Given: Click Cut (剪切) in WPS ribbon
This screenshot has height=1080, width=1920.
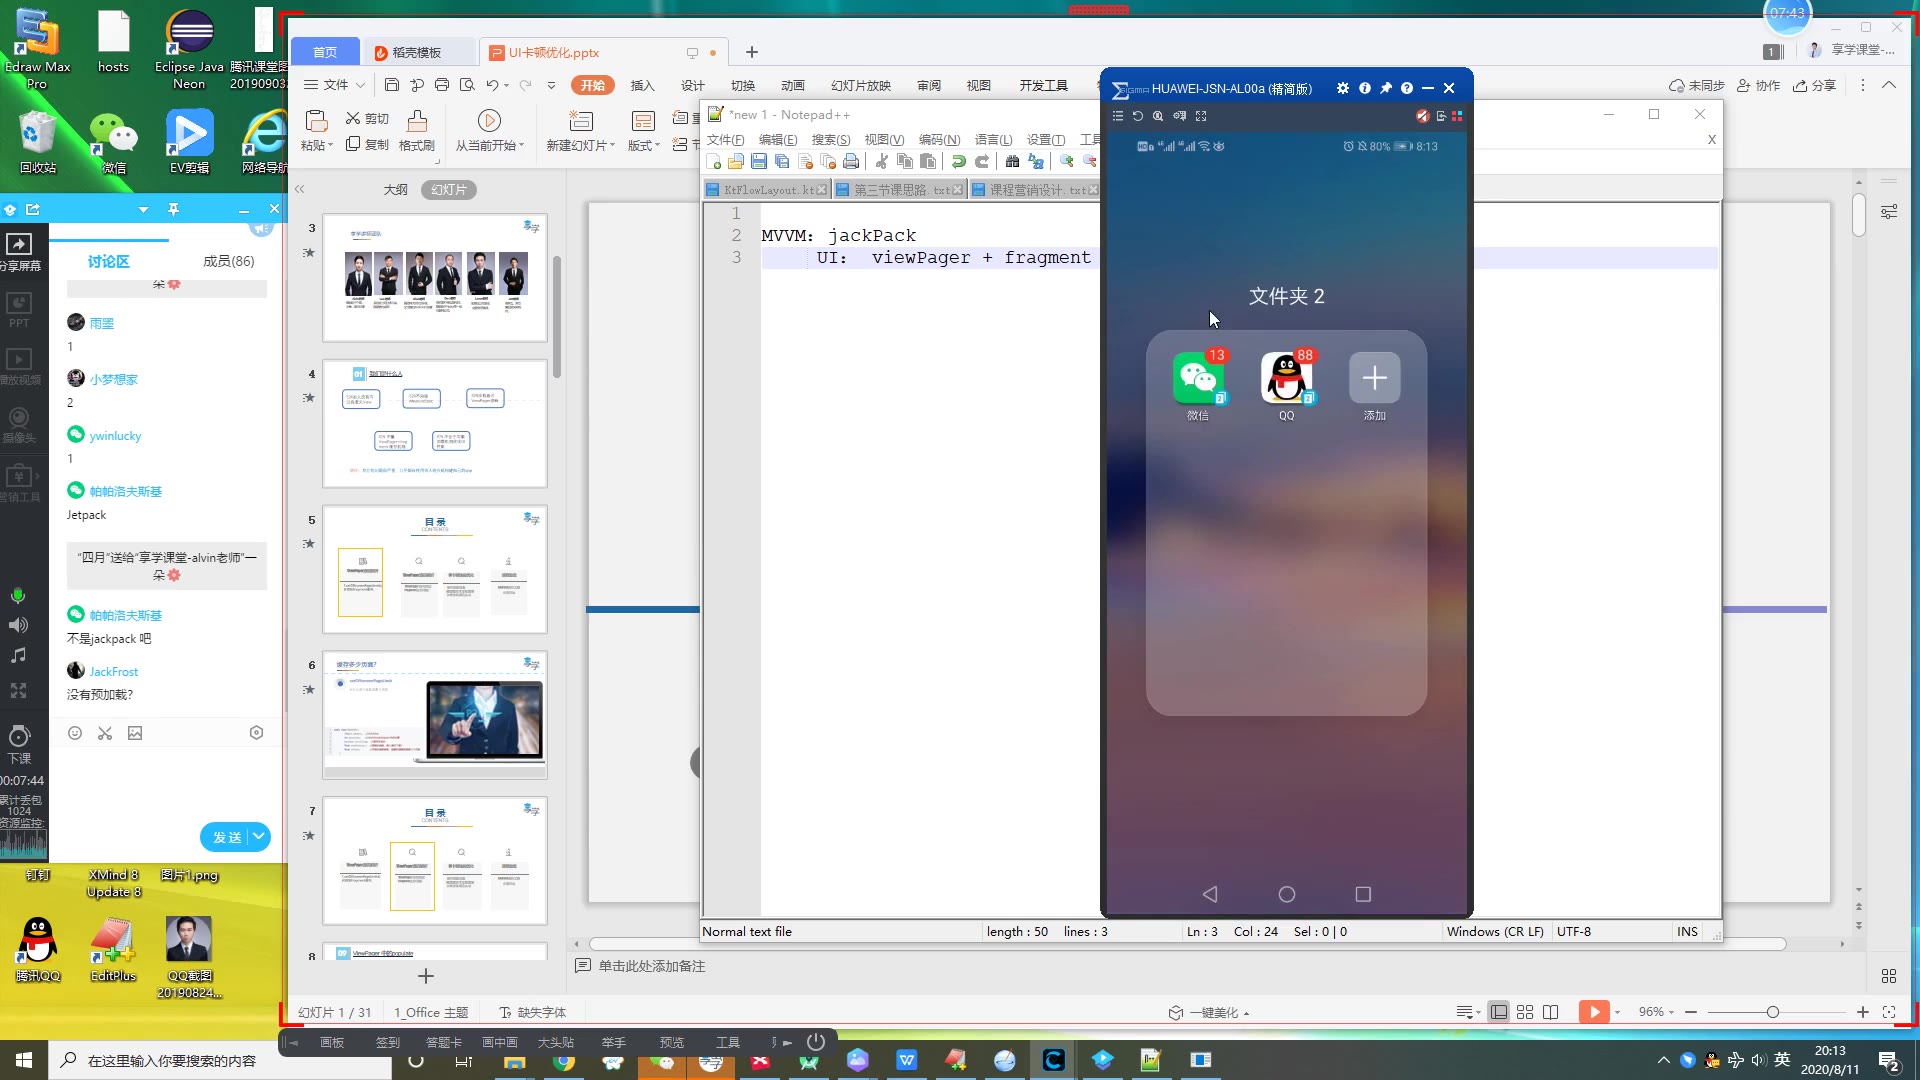Looking at the screenshot, I should point(367,118).
